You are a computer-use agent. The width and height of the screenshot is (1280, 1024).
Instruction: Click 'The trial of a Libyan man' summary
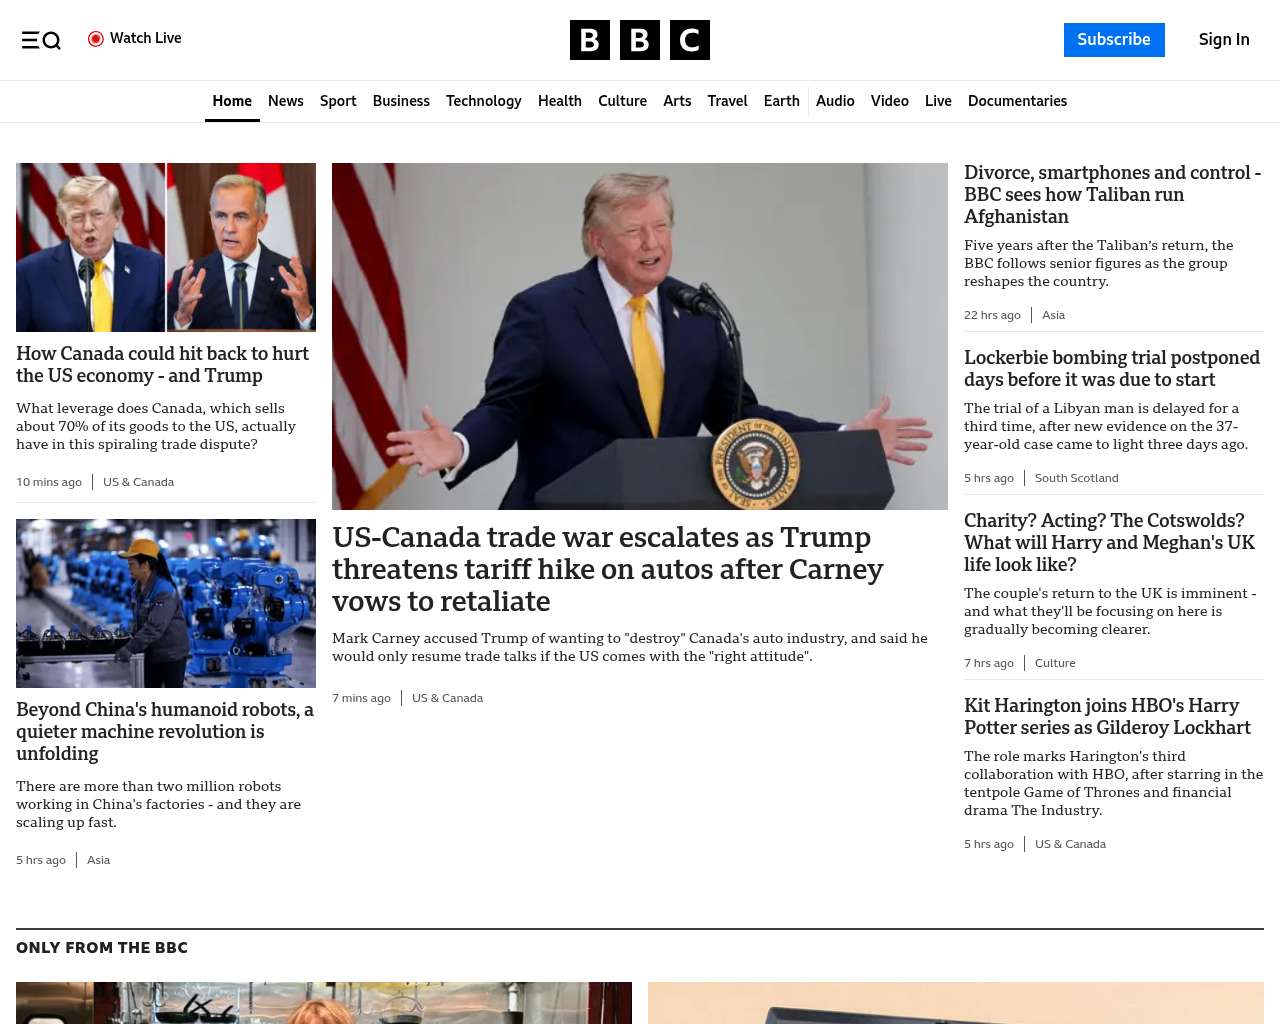pos(1106,426)
